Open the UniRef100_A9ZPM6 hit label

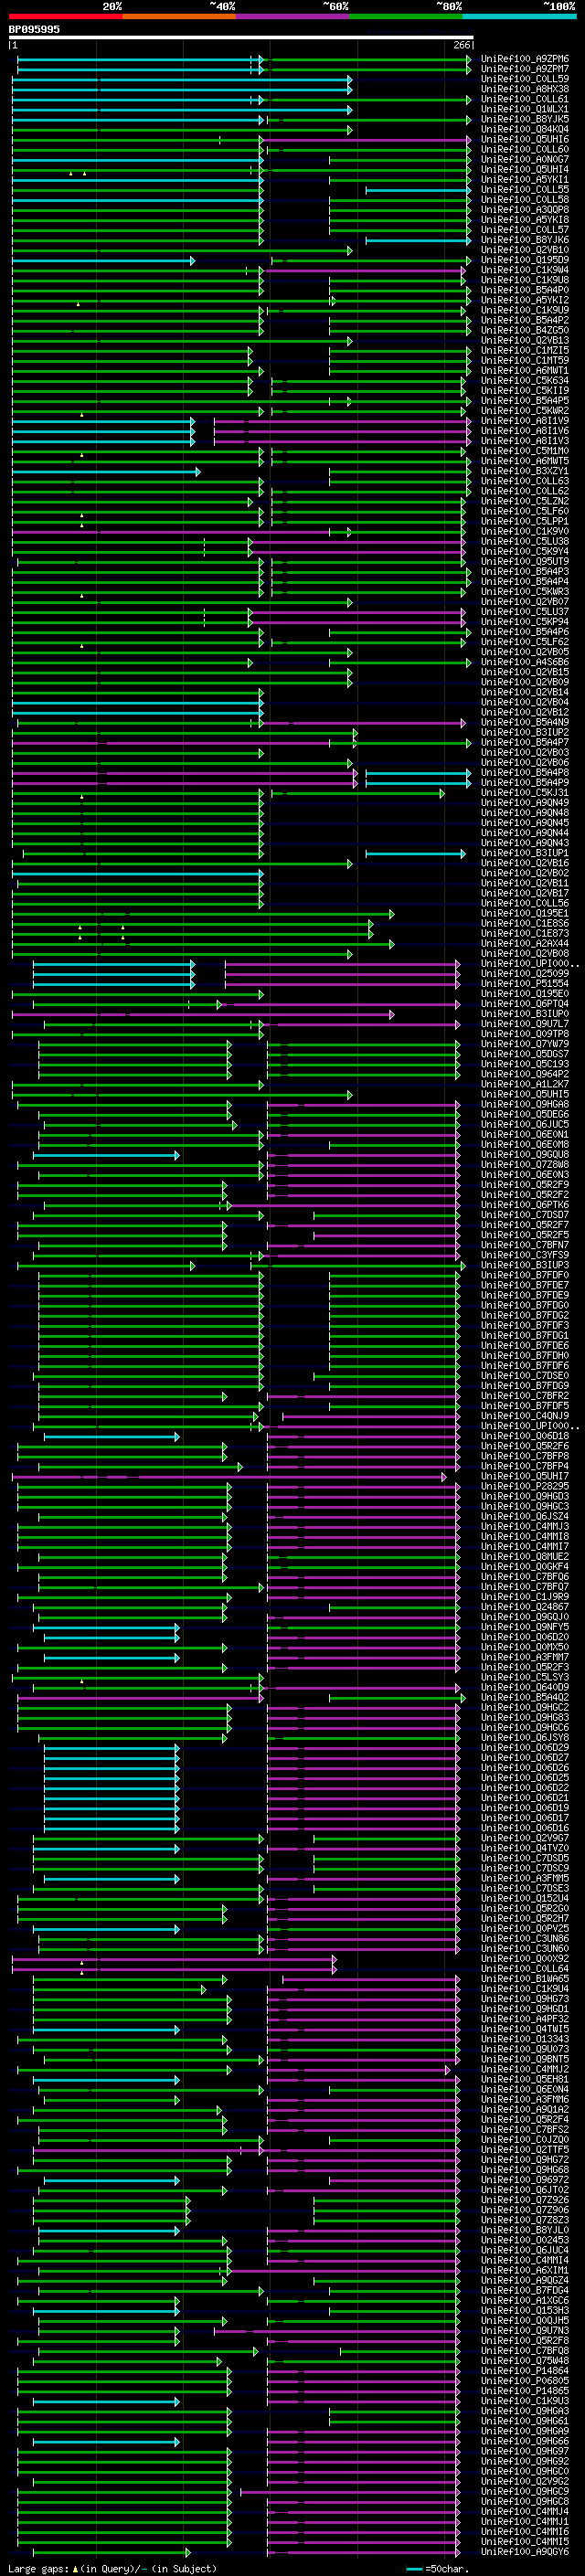(x=525, y=59)
